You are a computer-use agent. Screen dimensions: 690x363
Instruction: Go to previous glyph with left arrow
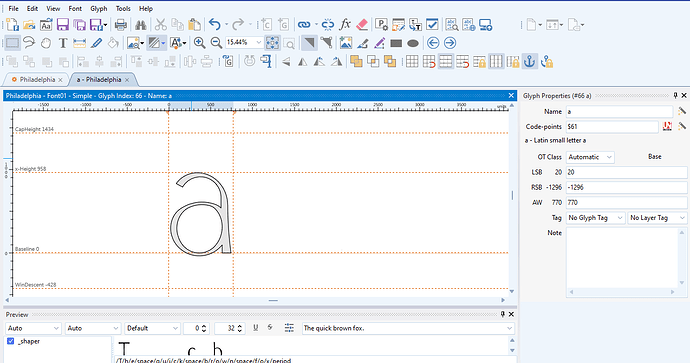tap(433, 43)
